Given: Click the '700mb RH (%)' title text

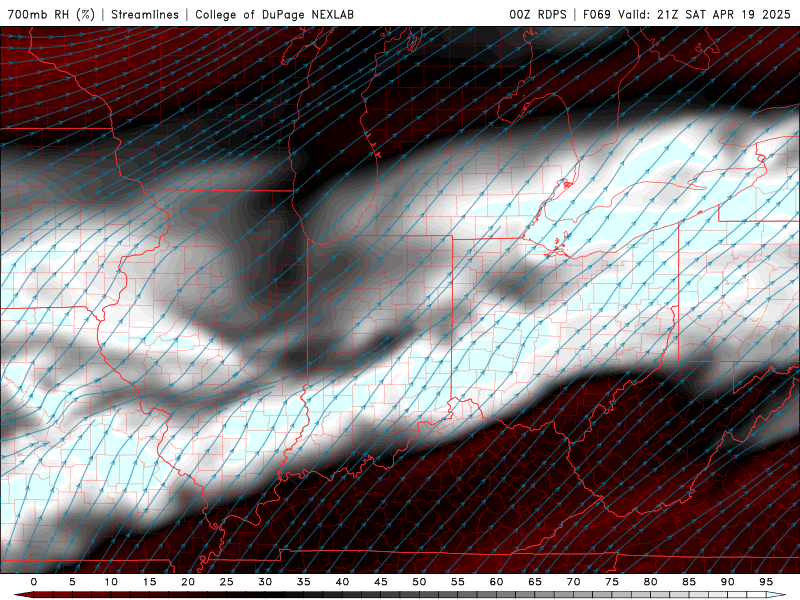Looking at the screenshot, I should coord(52,14).
